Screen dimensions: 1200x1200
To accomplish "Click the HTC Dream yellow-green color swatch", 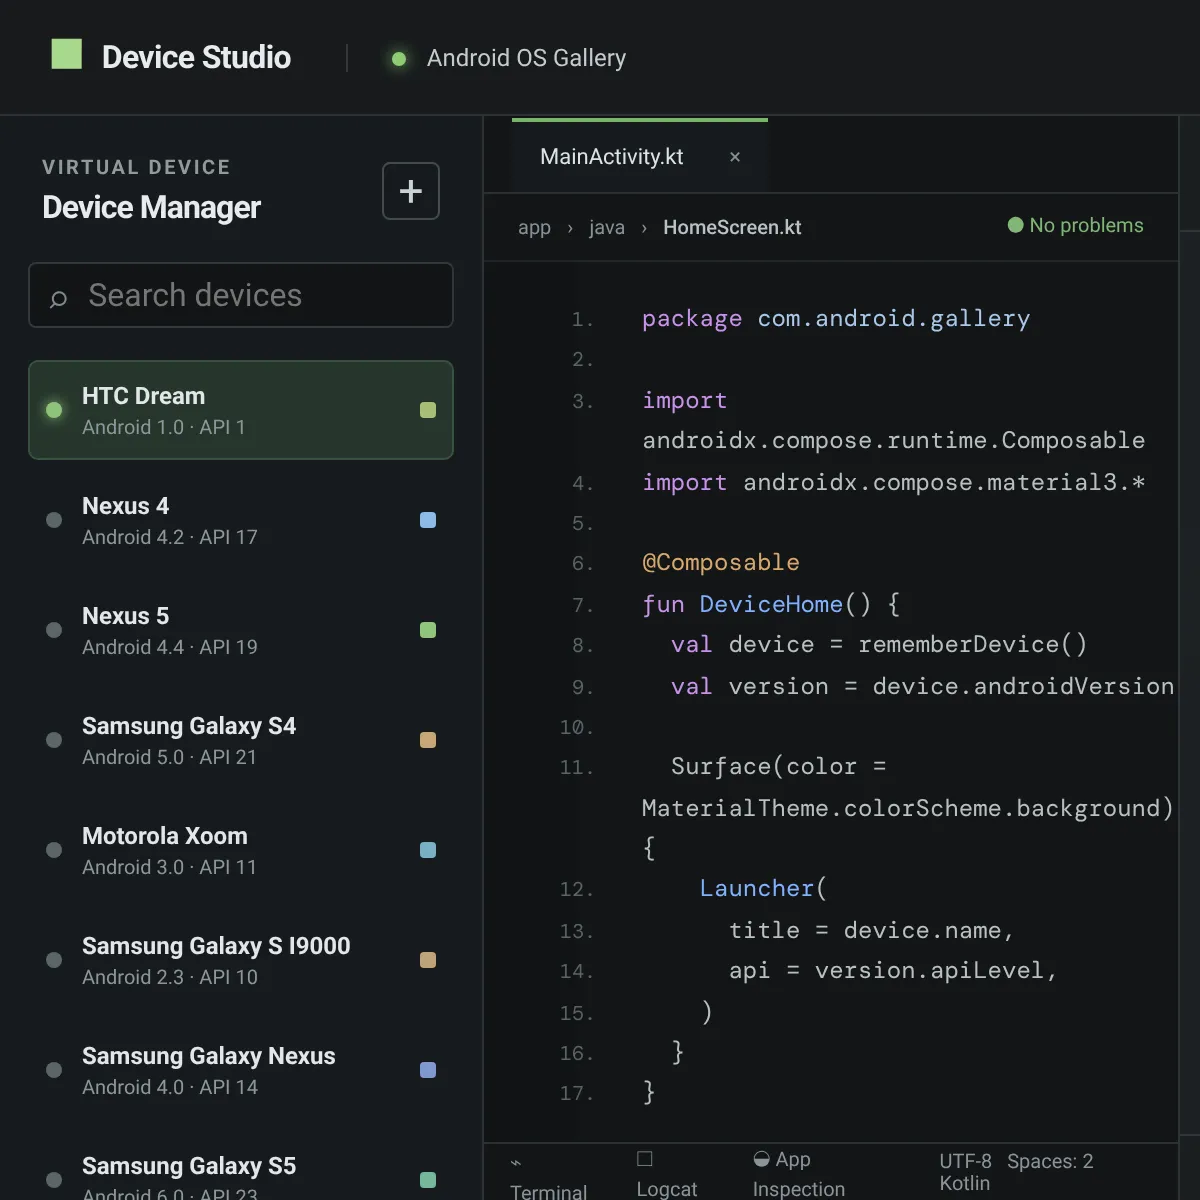I will [428, 410].
